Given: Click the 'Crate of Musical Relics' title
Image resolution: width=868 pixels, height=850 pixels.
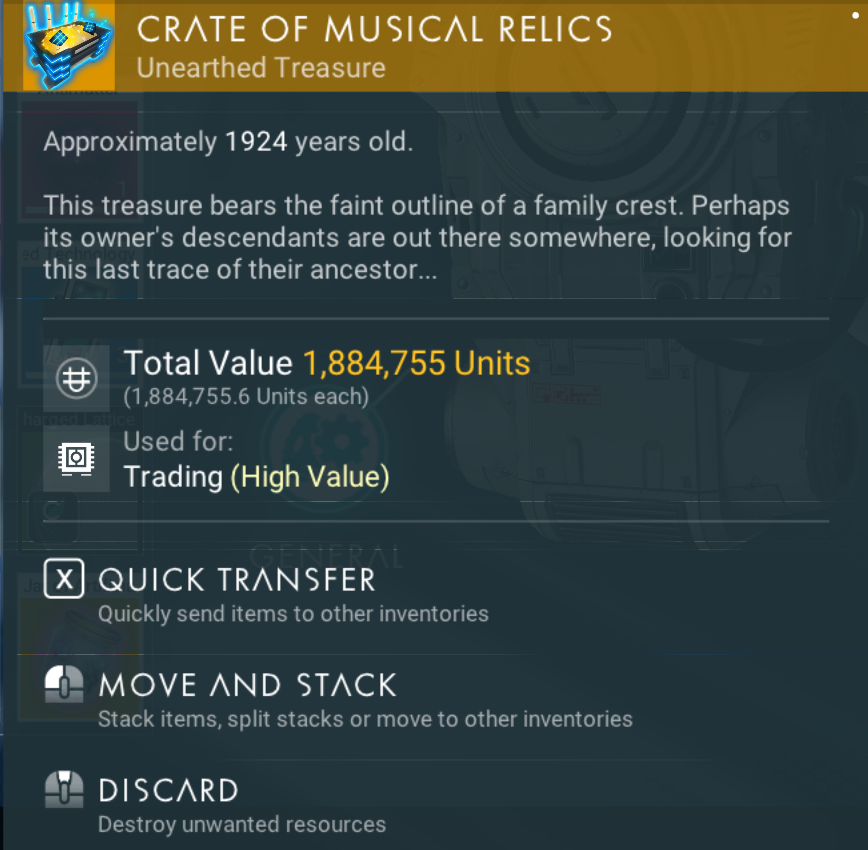Looking at the screenshot, I should point(374,30).
